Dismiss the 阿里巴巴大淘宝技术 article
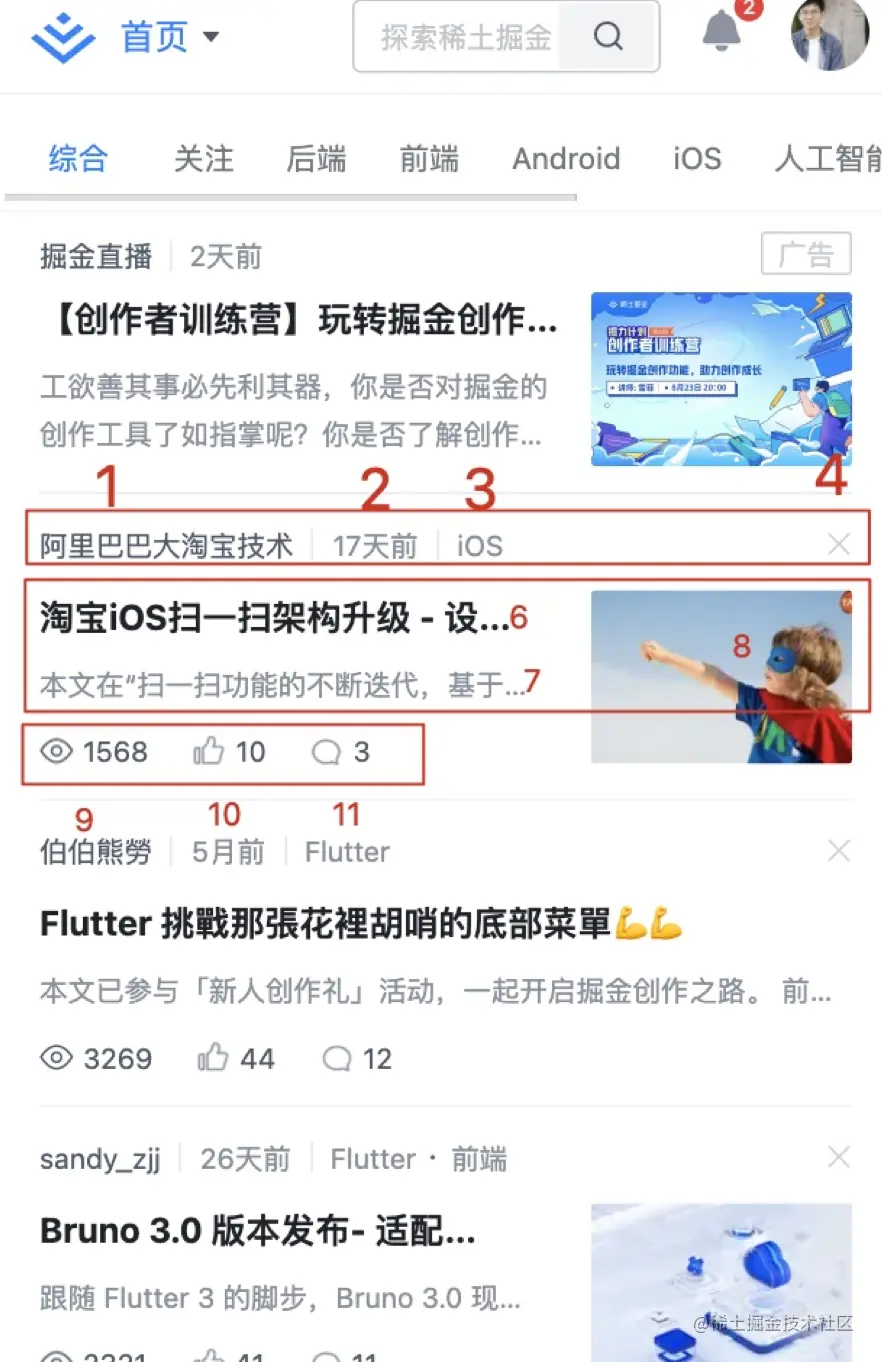The height and width of the screenshot is (1362, 882). [839, 545]
